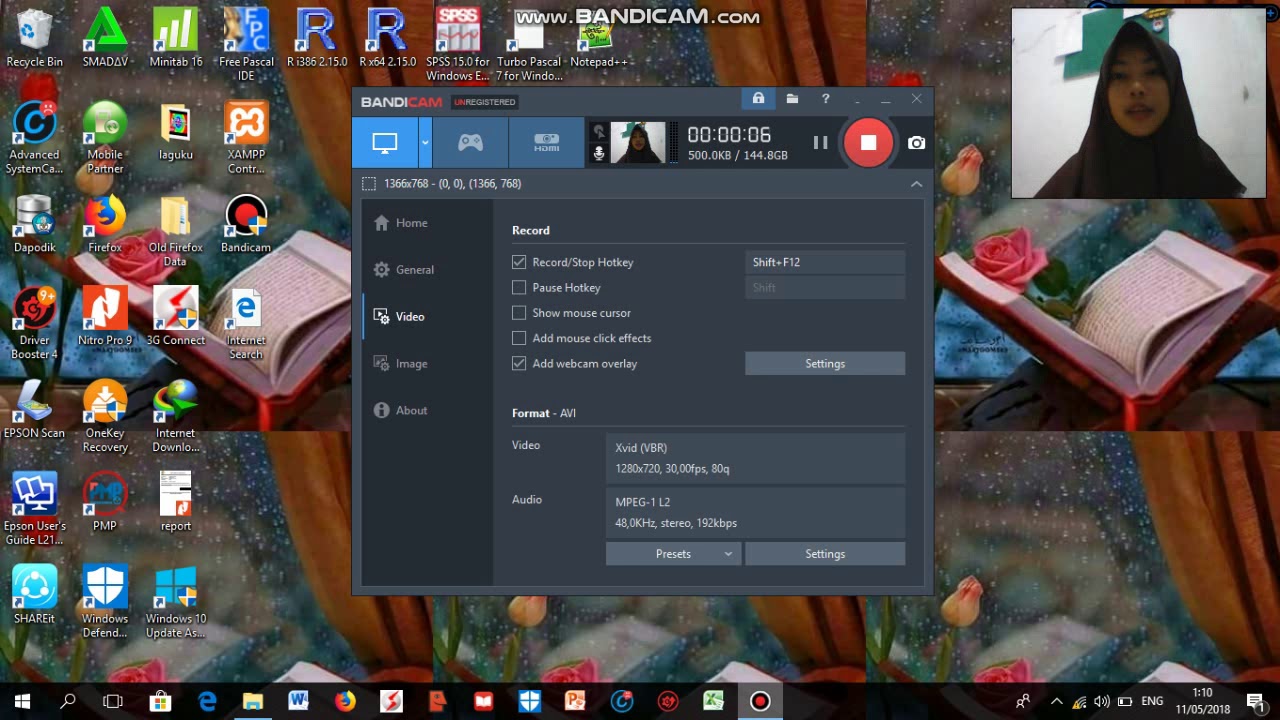Screen dimensions: 1280x720
Task: Uncheck the Record/Stop Hotkey checkbox
Action: 519,262
